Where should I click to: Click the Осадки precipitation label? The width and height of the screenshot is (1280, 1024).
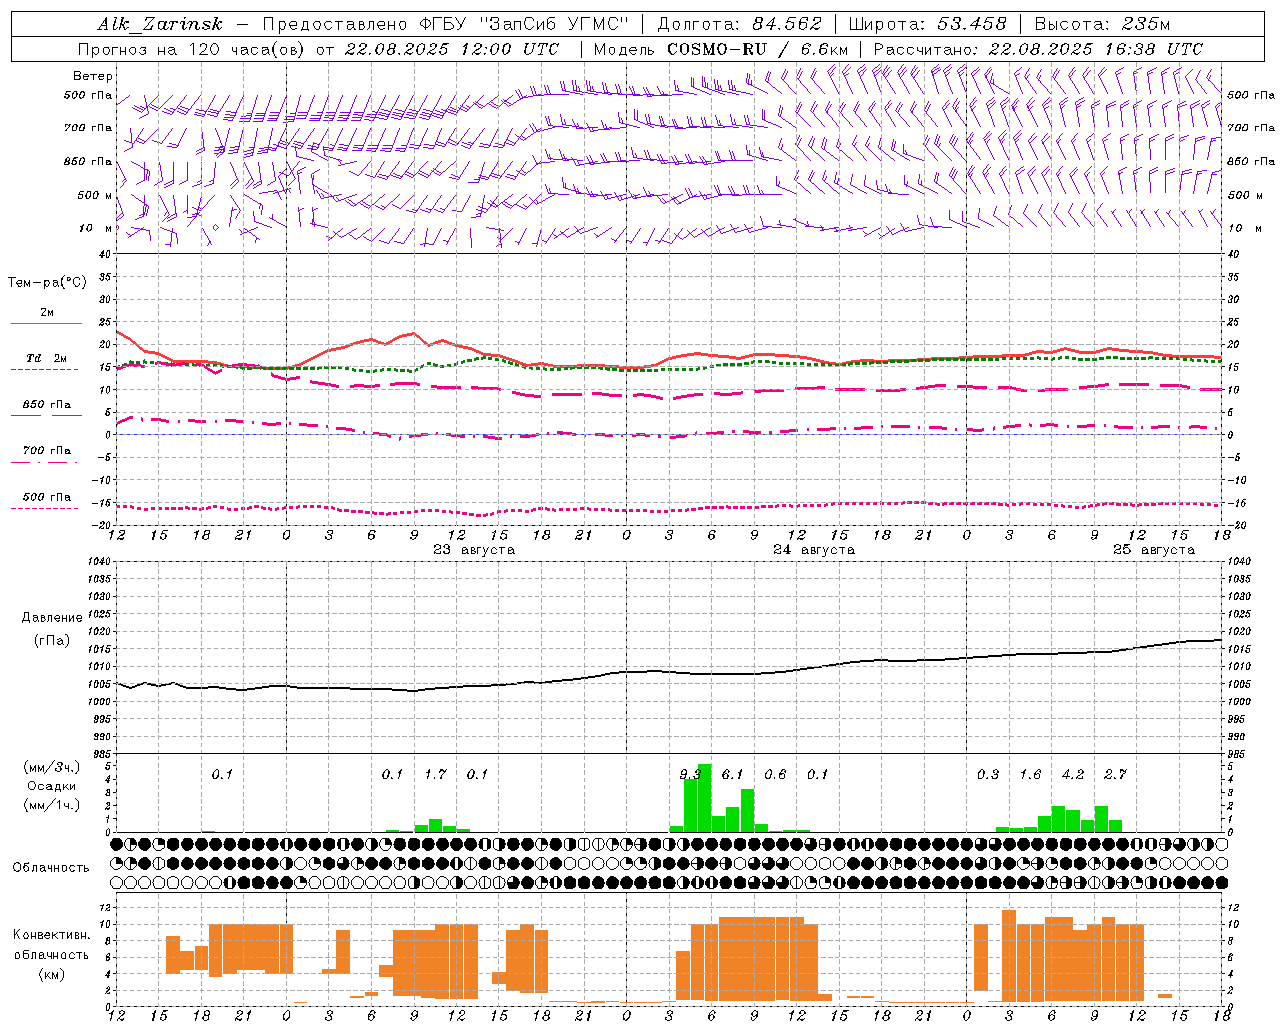(x=52, y=786)
